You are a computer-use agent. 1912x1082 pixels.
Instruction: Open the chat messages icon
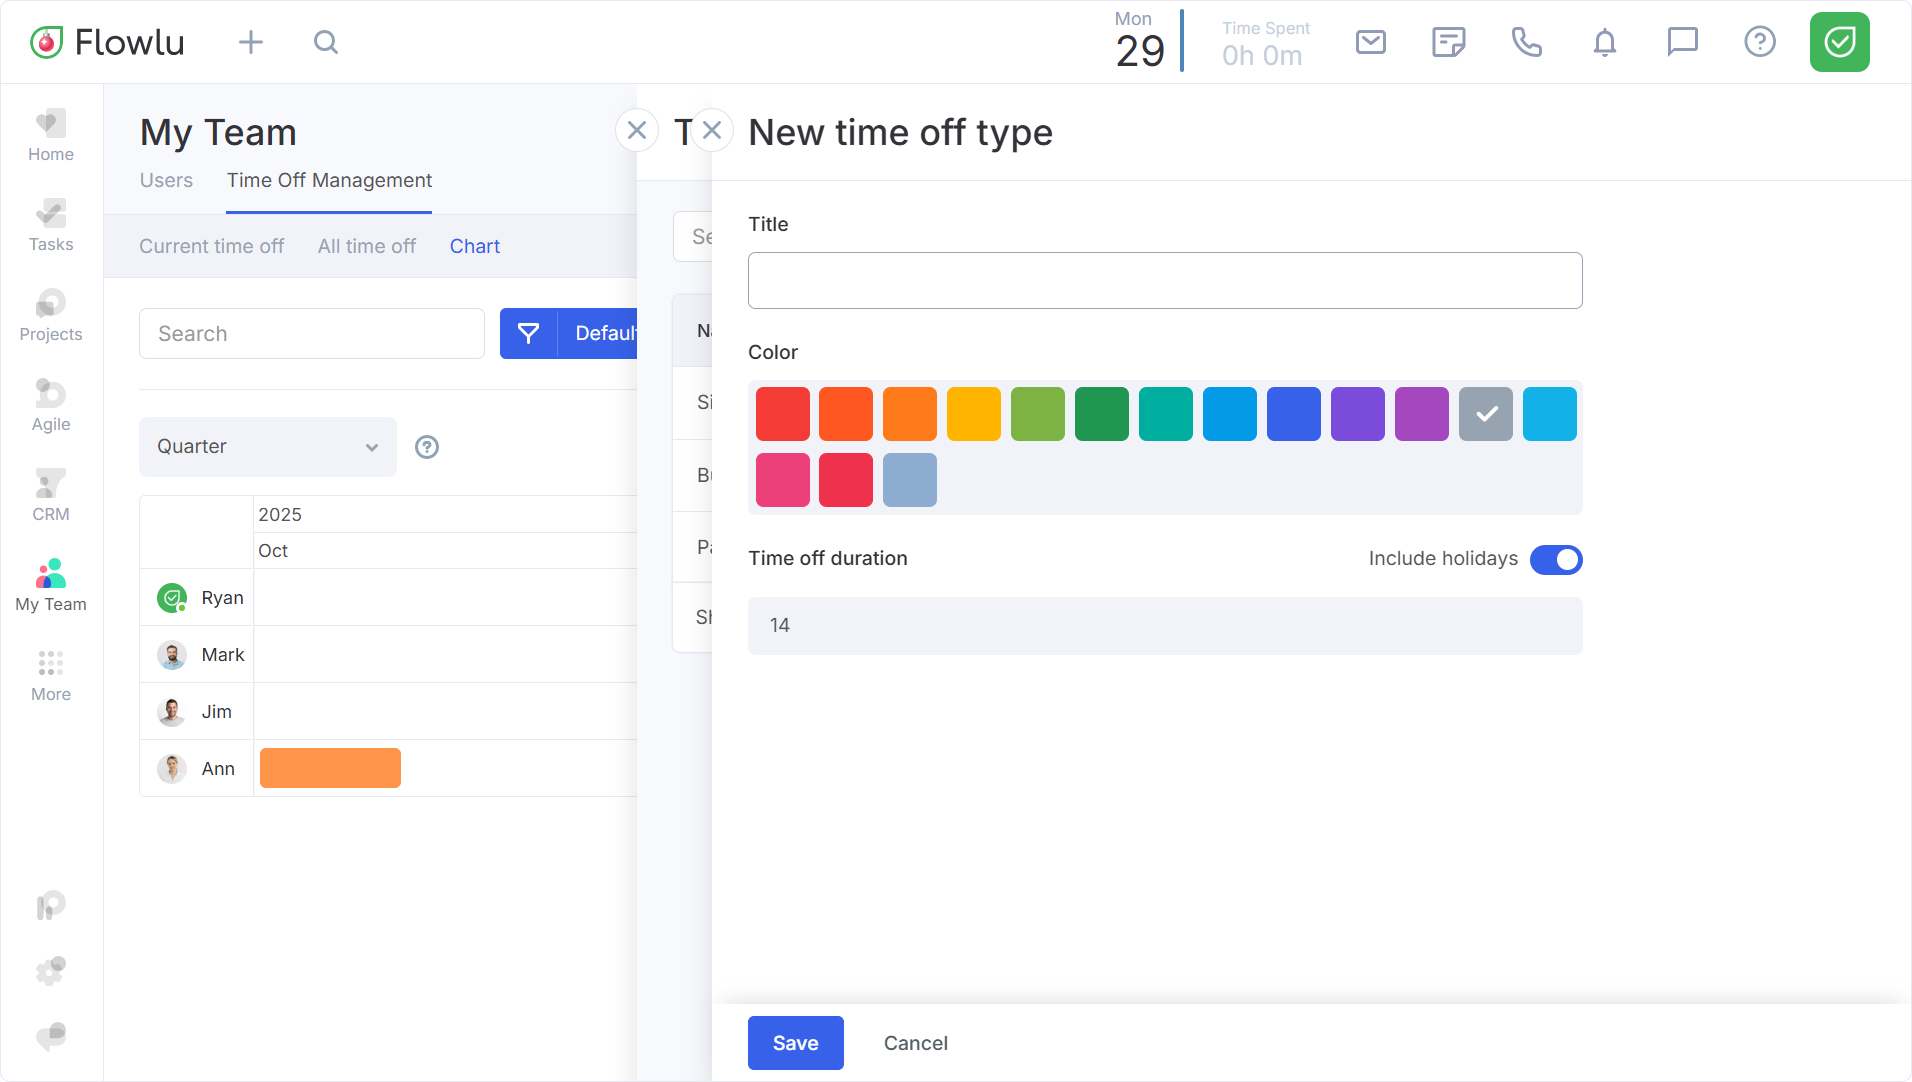click(1682, 42)
